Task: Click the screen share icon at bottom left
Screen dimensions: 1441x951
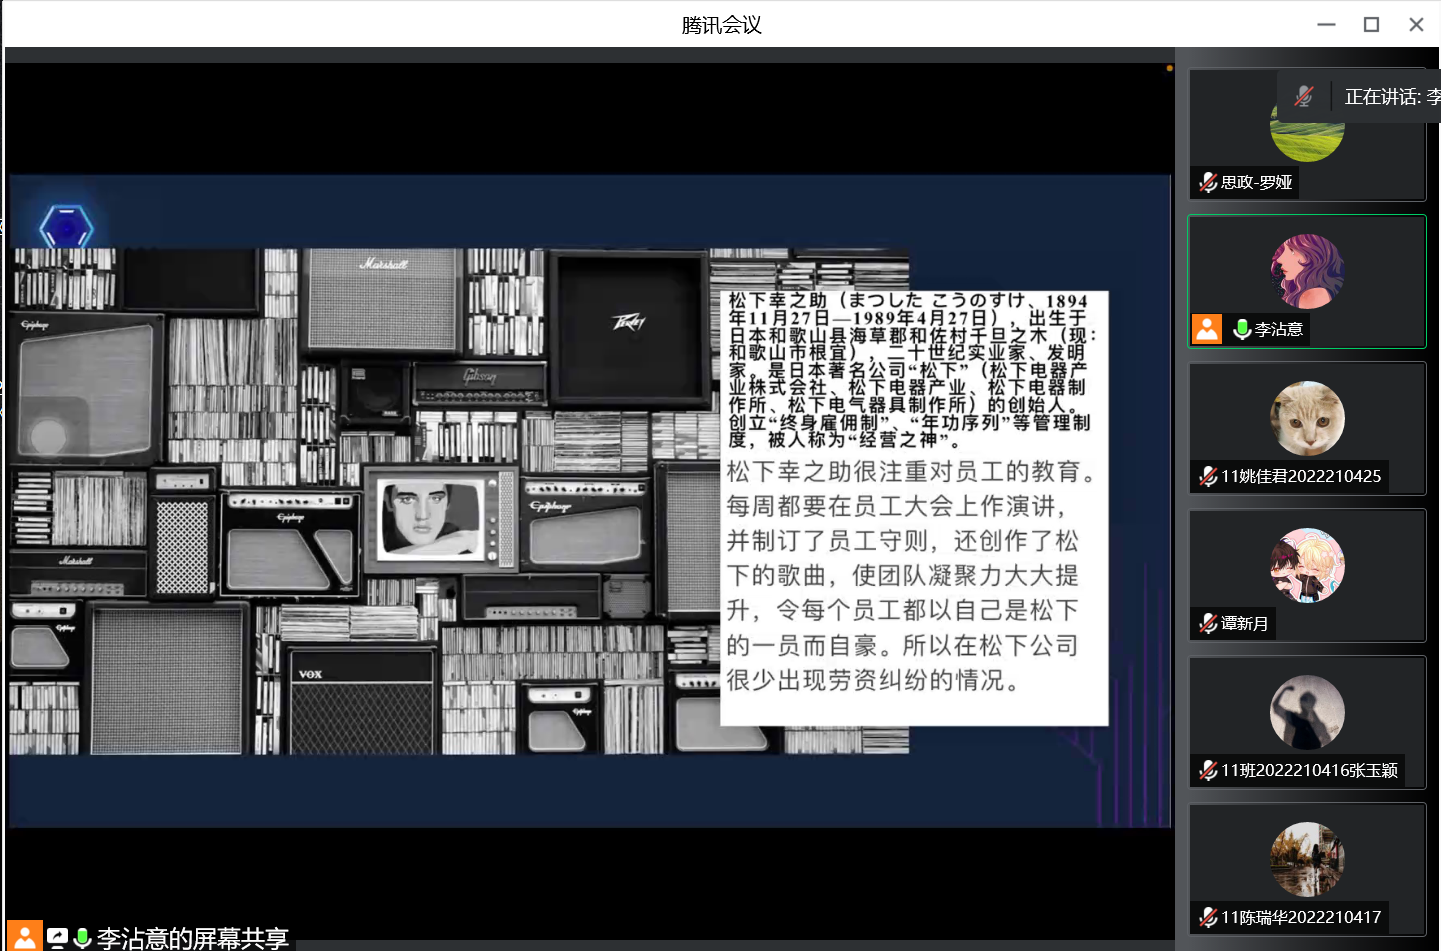Action: (58, 938)
